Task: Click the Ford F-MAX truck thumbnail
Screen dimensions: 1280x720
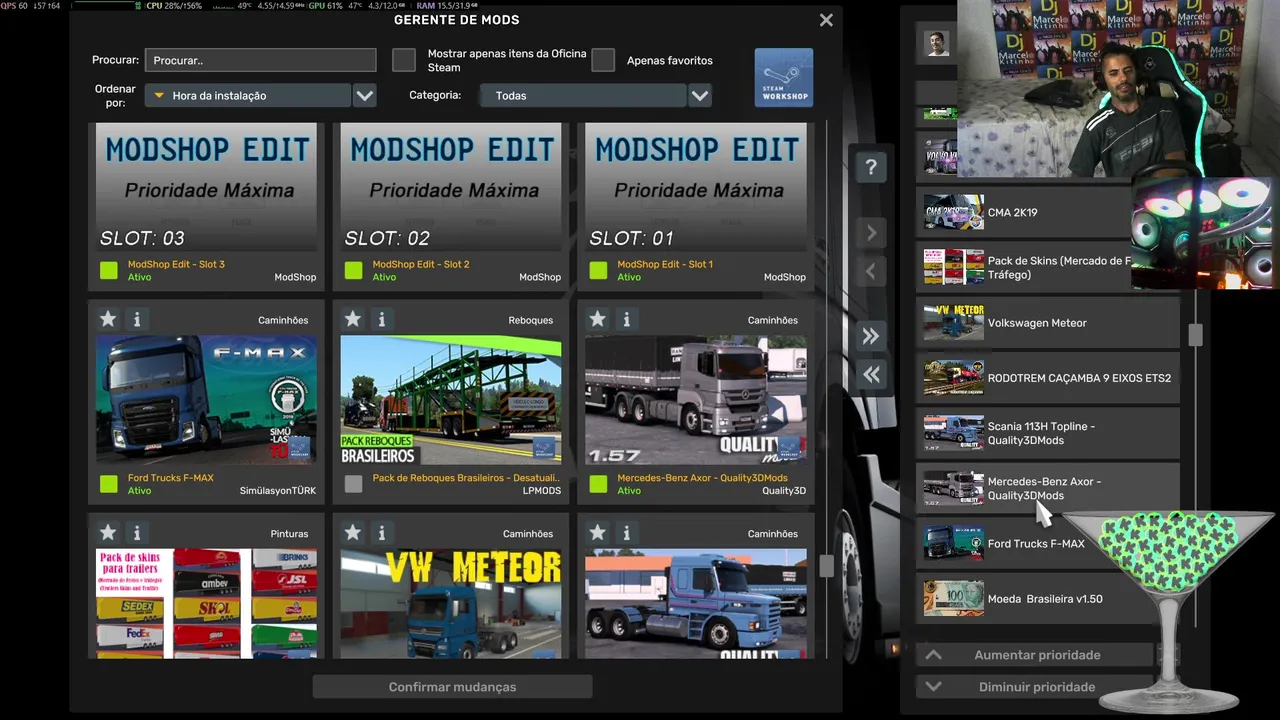Action: pos(206,400)
